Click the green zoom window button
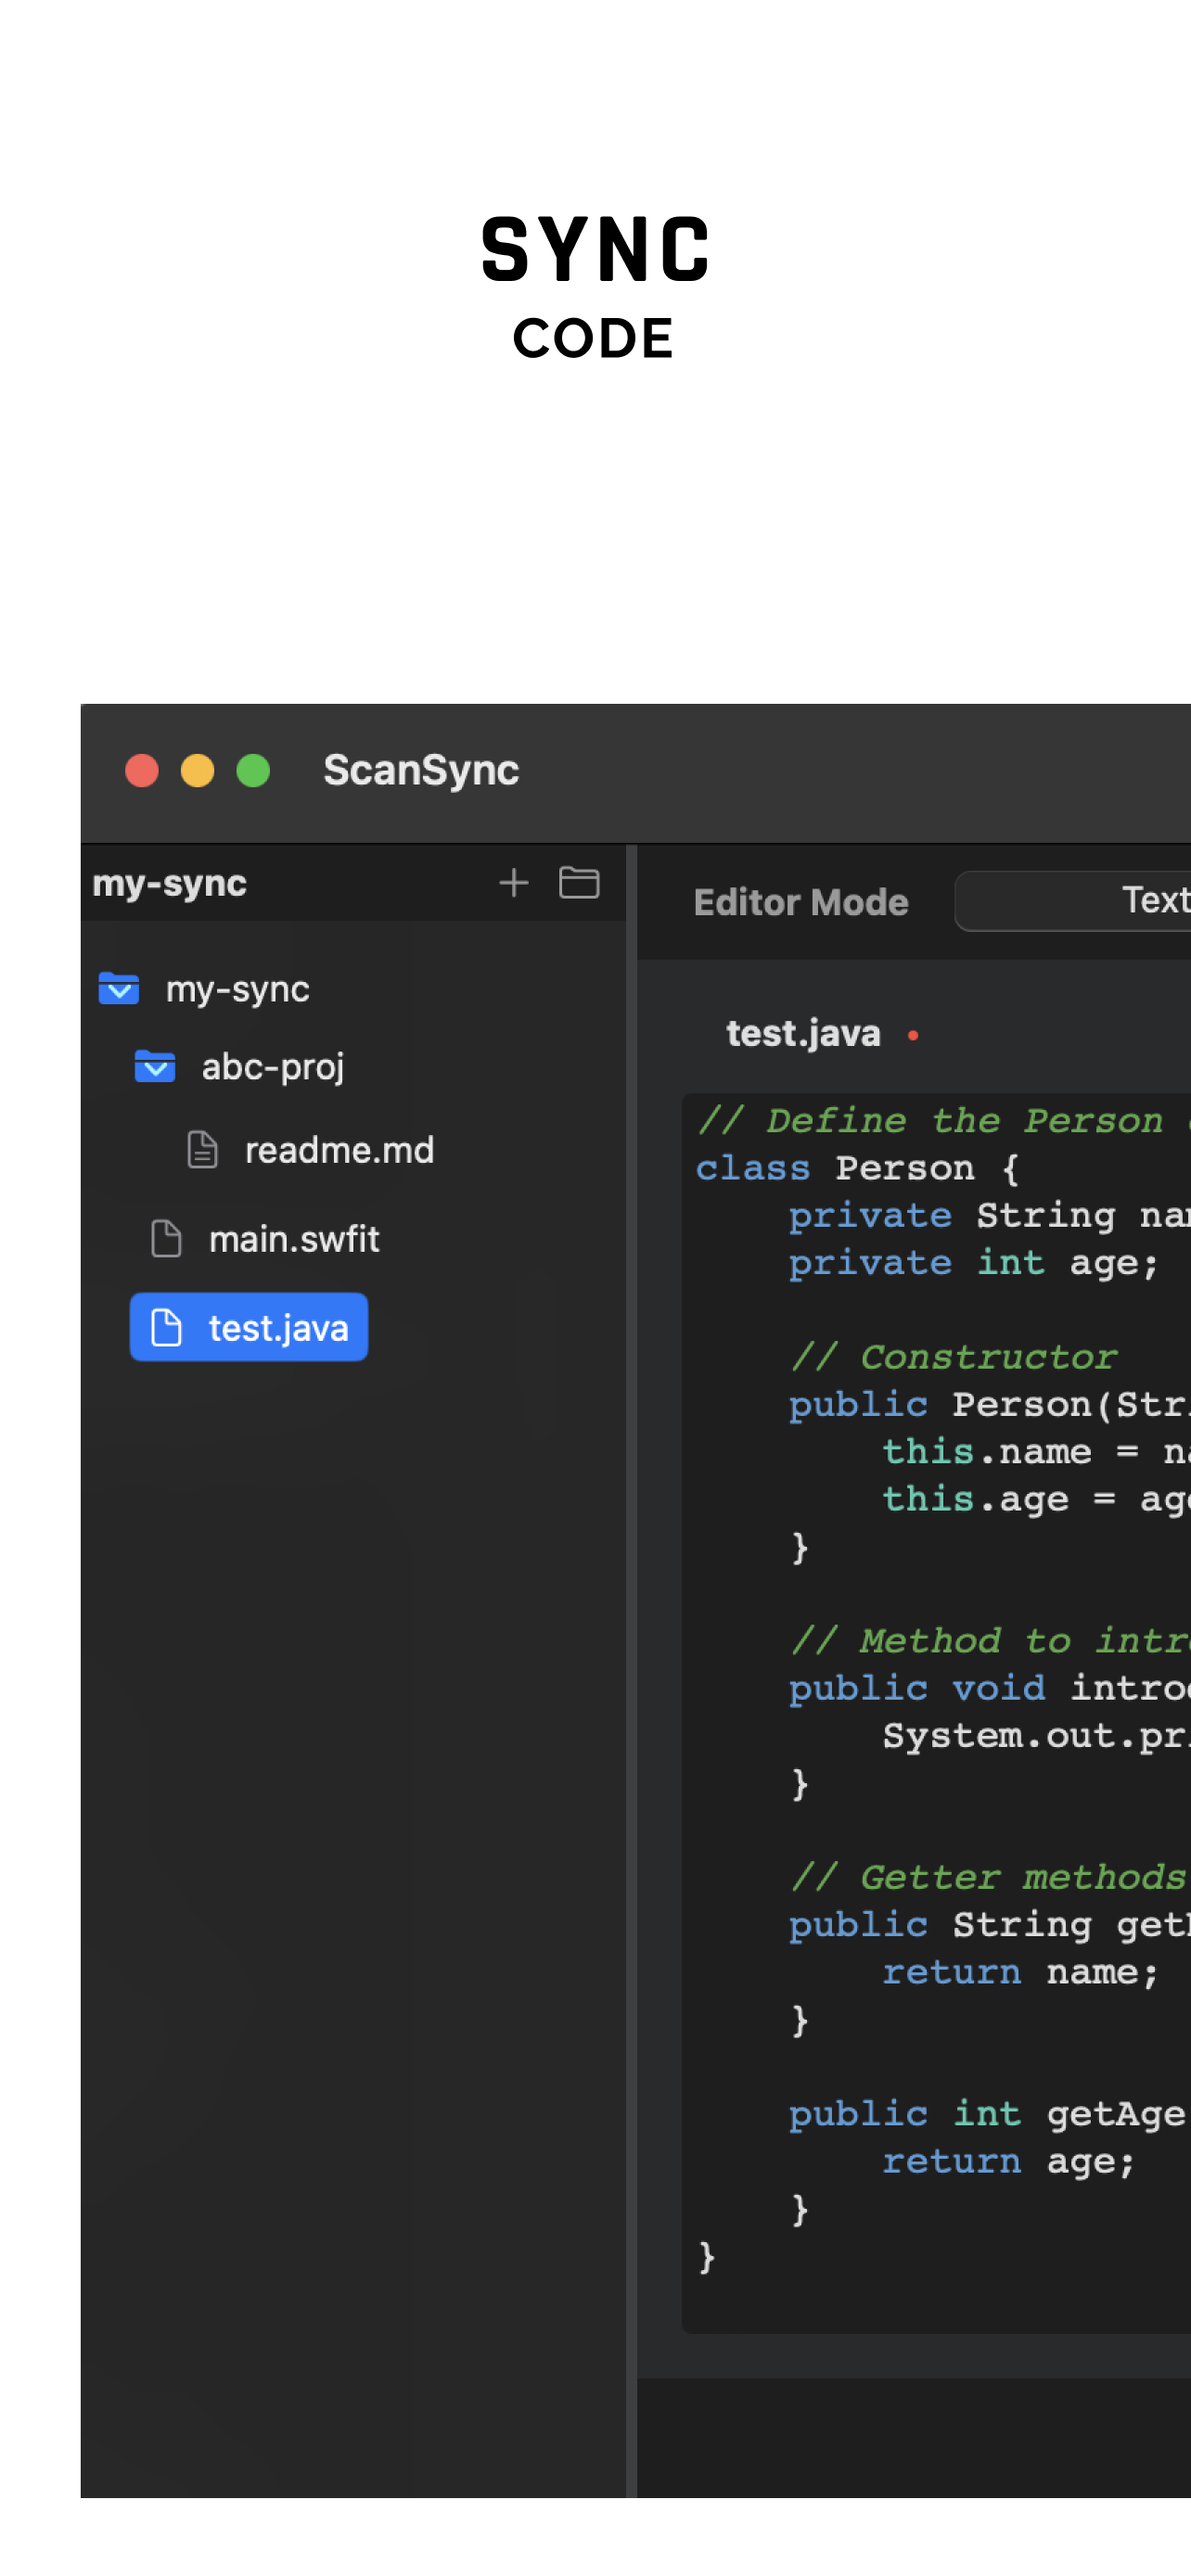 [x=253, y=770]
